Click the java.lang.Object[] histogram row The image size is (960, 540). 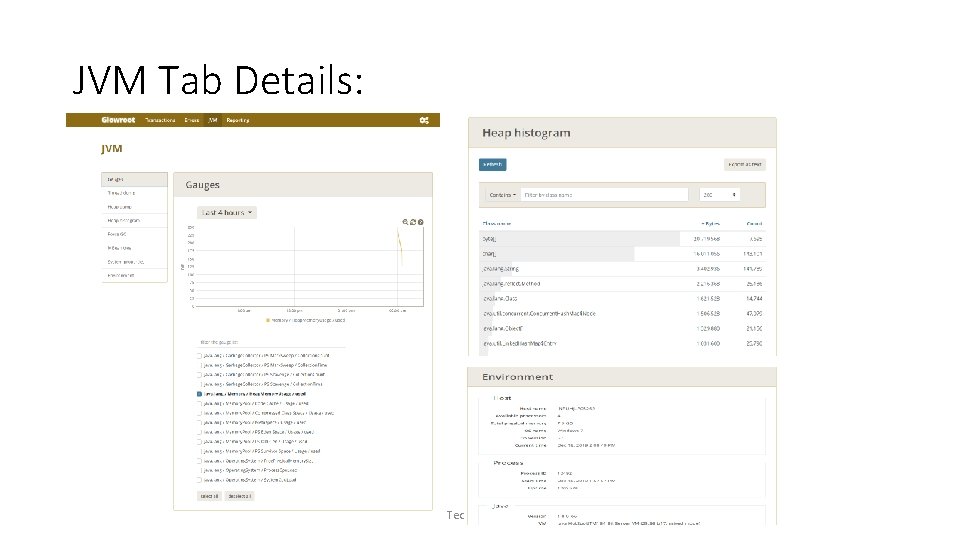tap(622, 329)
